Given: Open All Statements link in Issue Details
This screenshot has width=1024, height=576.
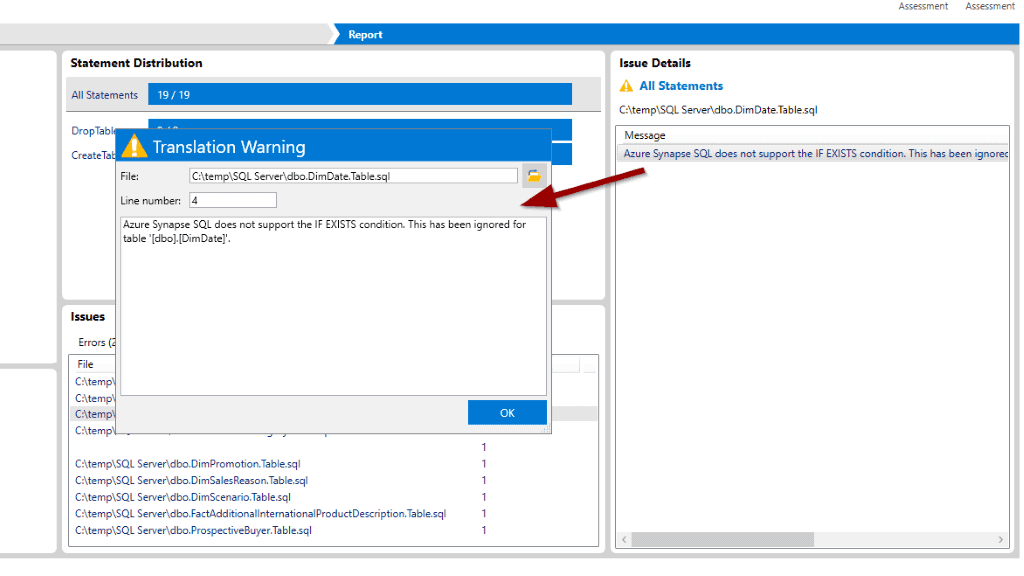Looking at the screenshot, I should click(681, 86).
